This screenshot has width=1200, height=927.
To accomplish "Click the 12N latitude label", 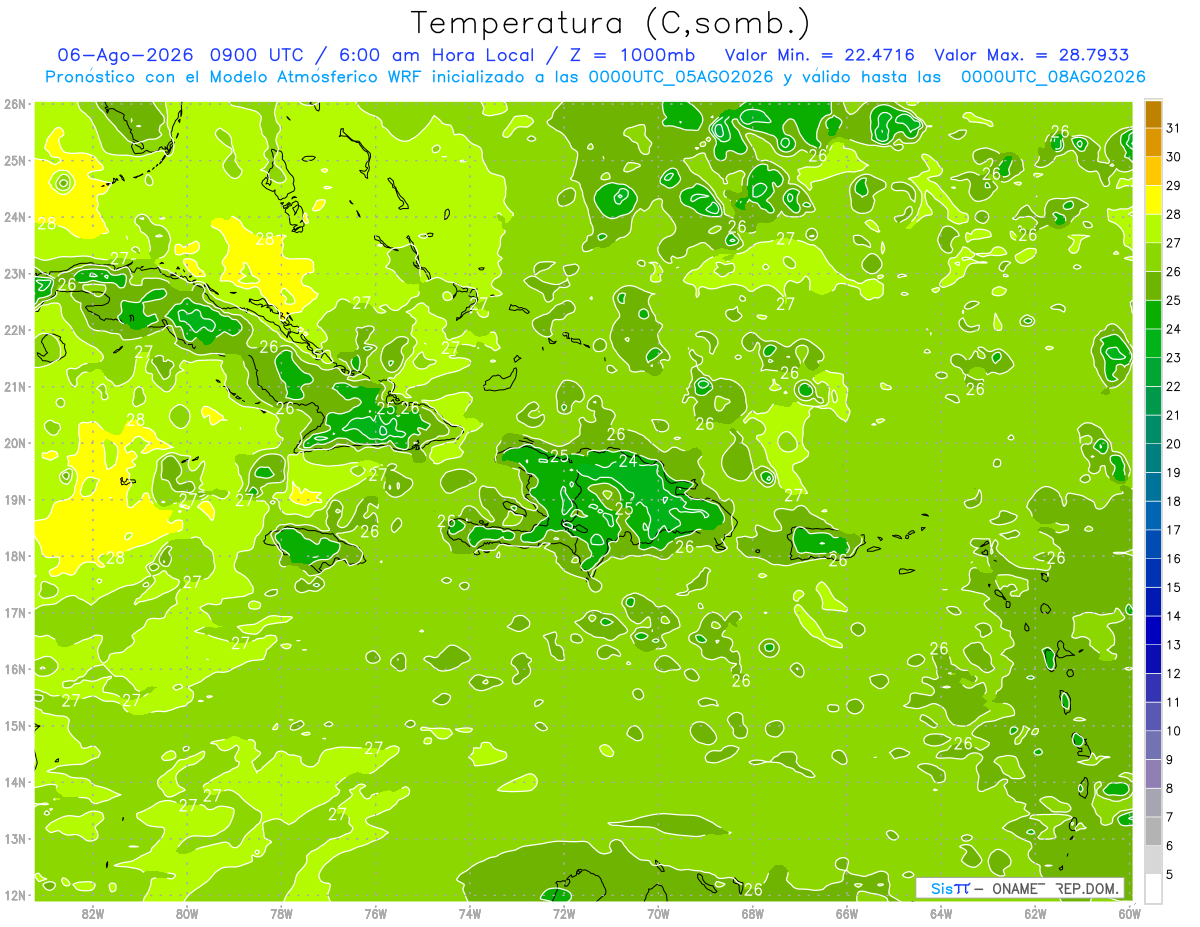I will pos(15,895).
